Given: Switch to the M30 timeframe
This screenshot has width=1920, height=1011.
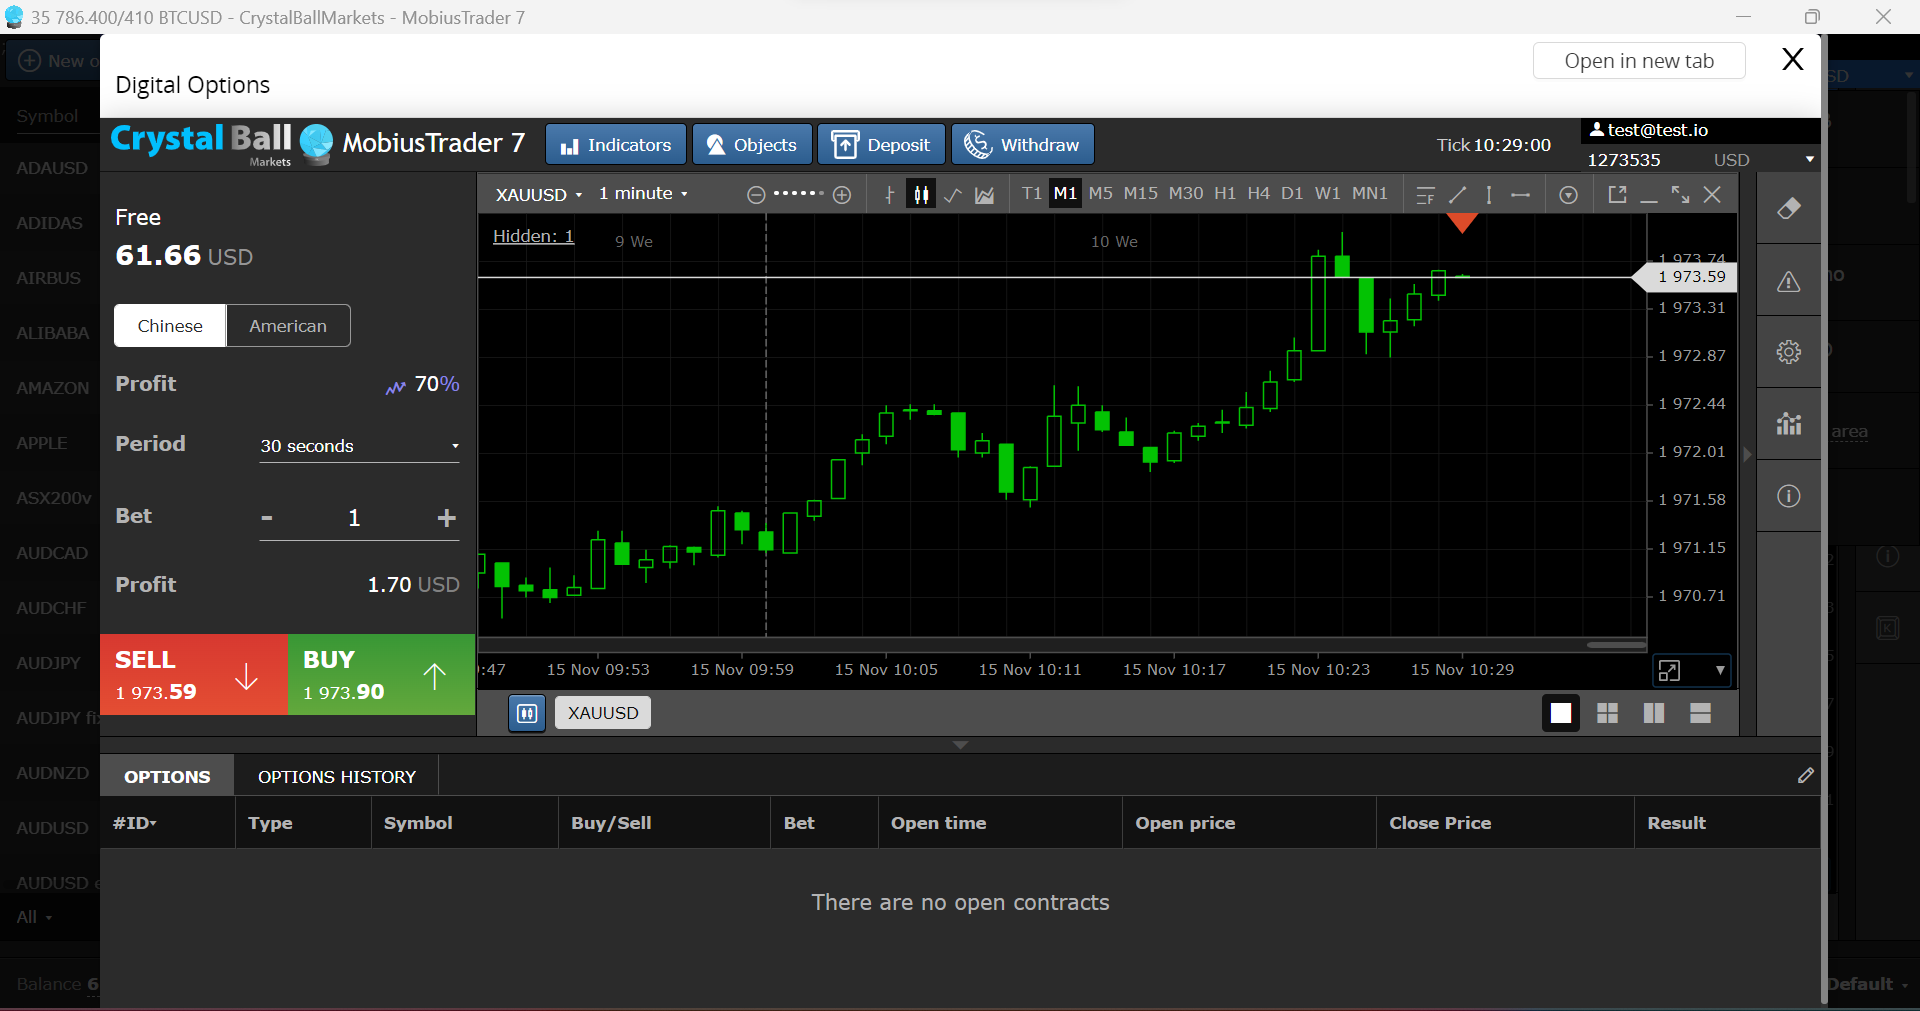Looking at the screenshot, I should click(x=1186, y=194).
